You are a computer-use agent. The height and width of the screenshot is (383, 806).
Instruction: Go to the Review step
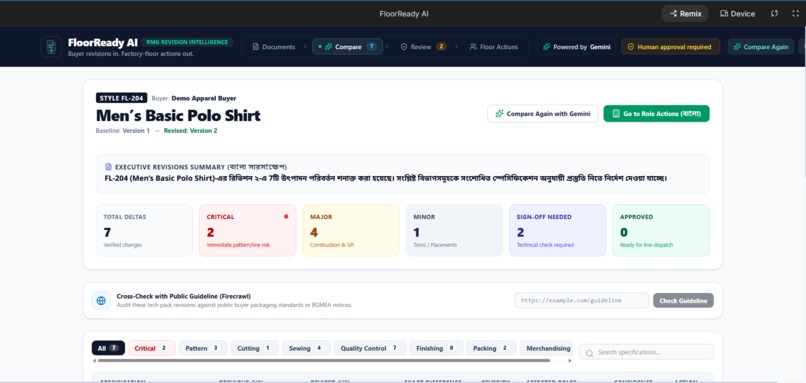(x=423, y=47)
